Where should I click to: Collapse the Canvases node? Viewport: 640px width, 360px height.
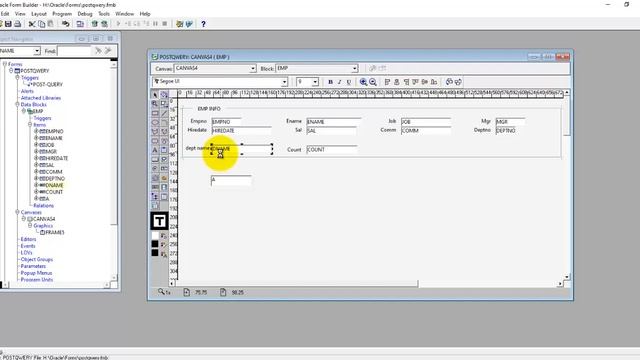18,212
